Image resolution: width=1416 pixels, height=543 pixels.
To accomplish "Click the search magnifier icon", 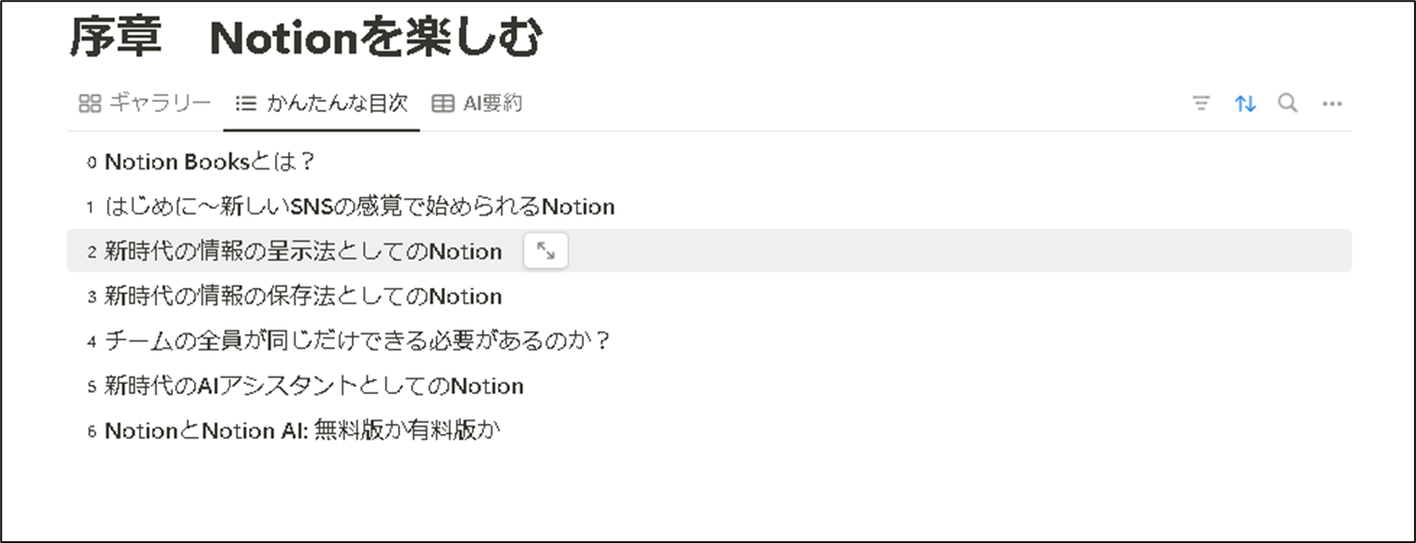I will pyautogui.click(x=1288, y=103).
